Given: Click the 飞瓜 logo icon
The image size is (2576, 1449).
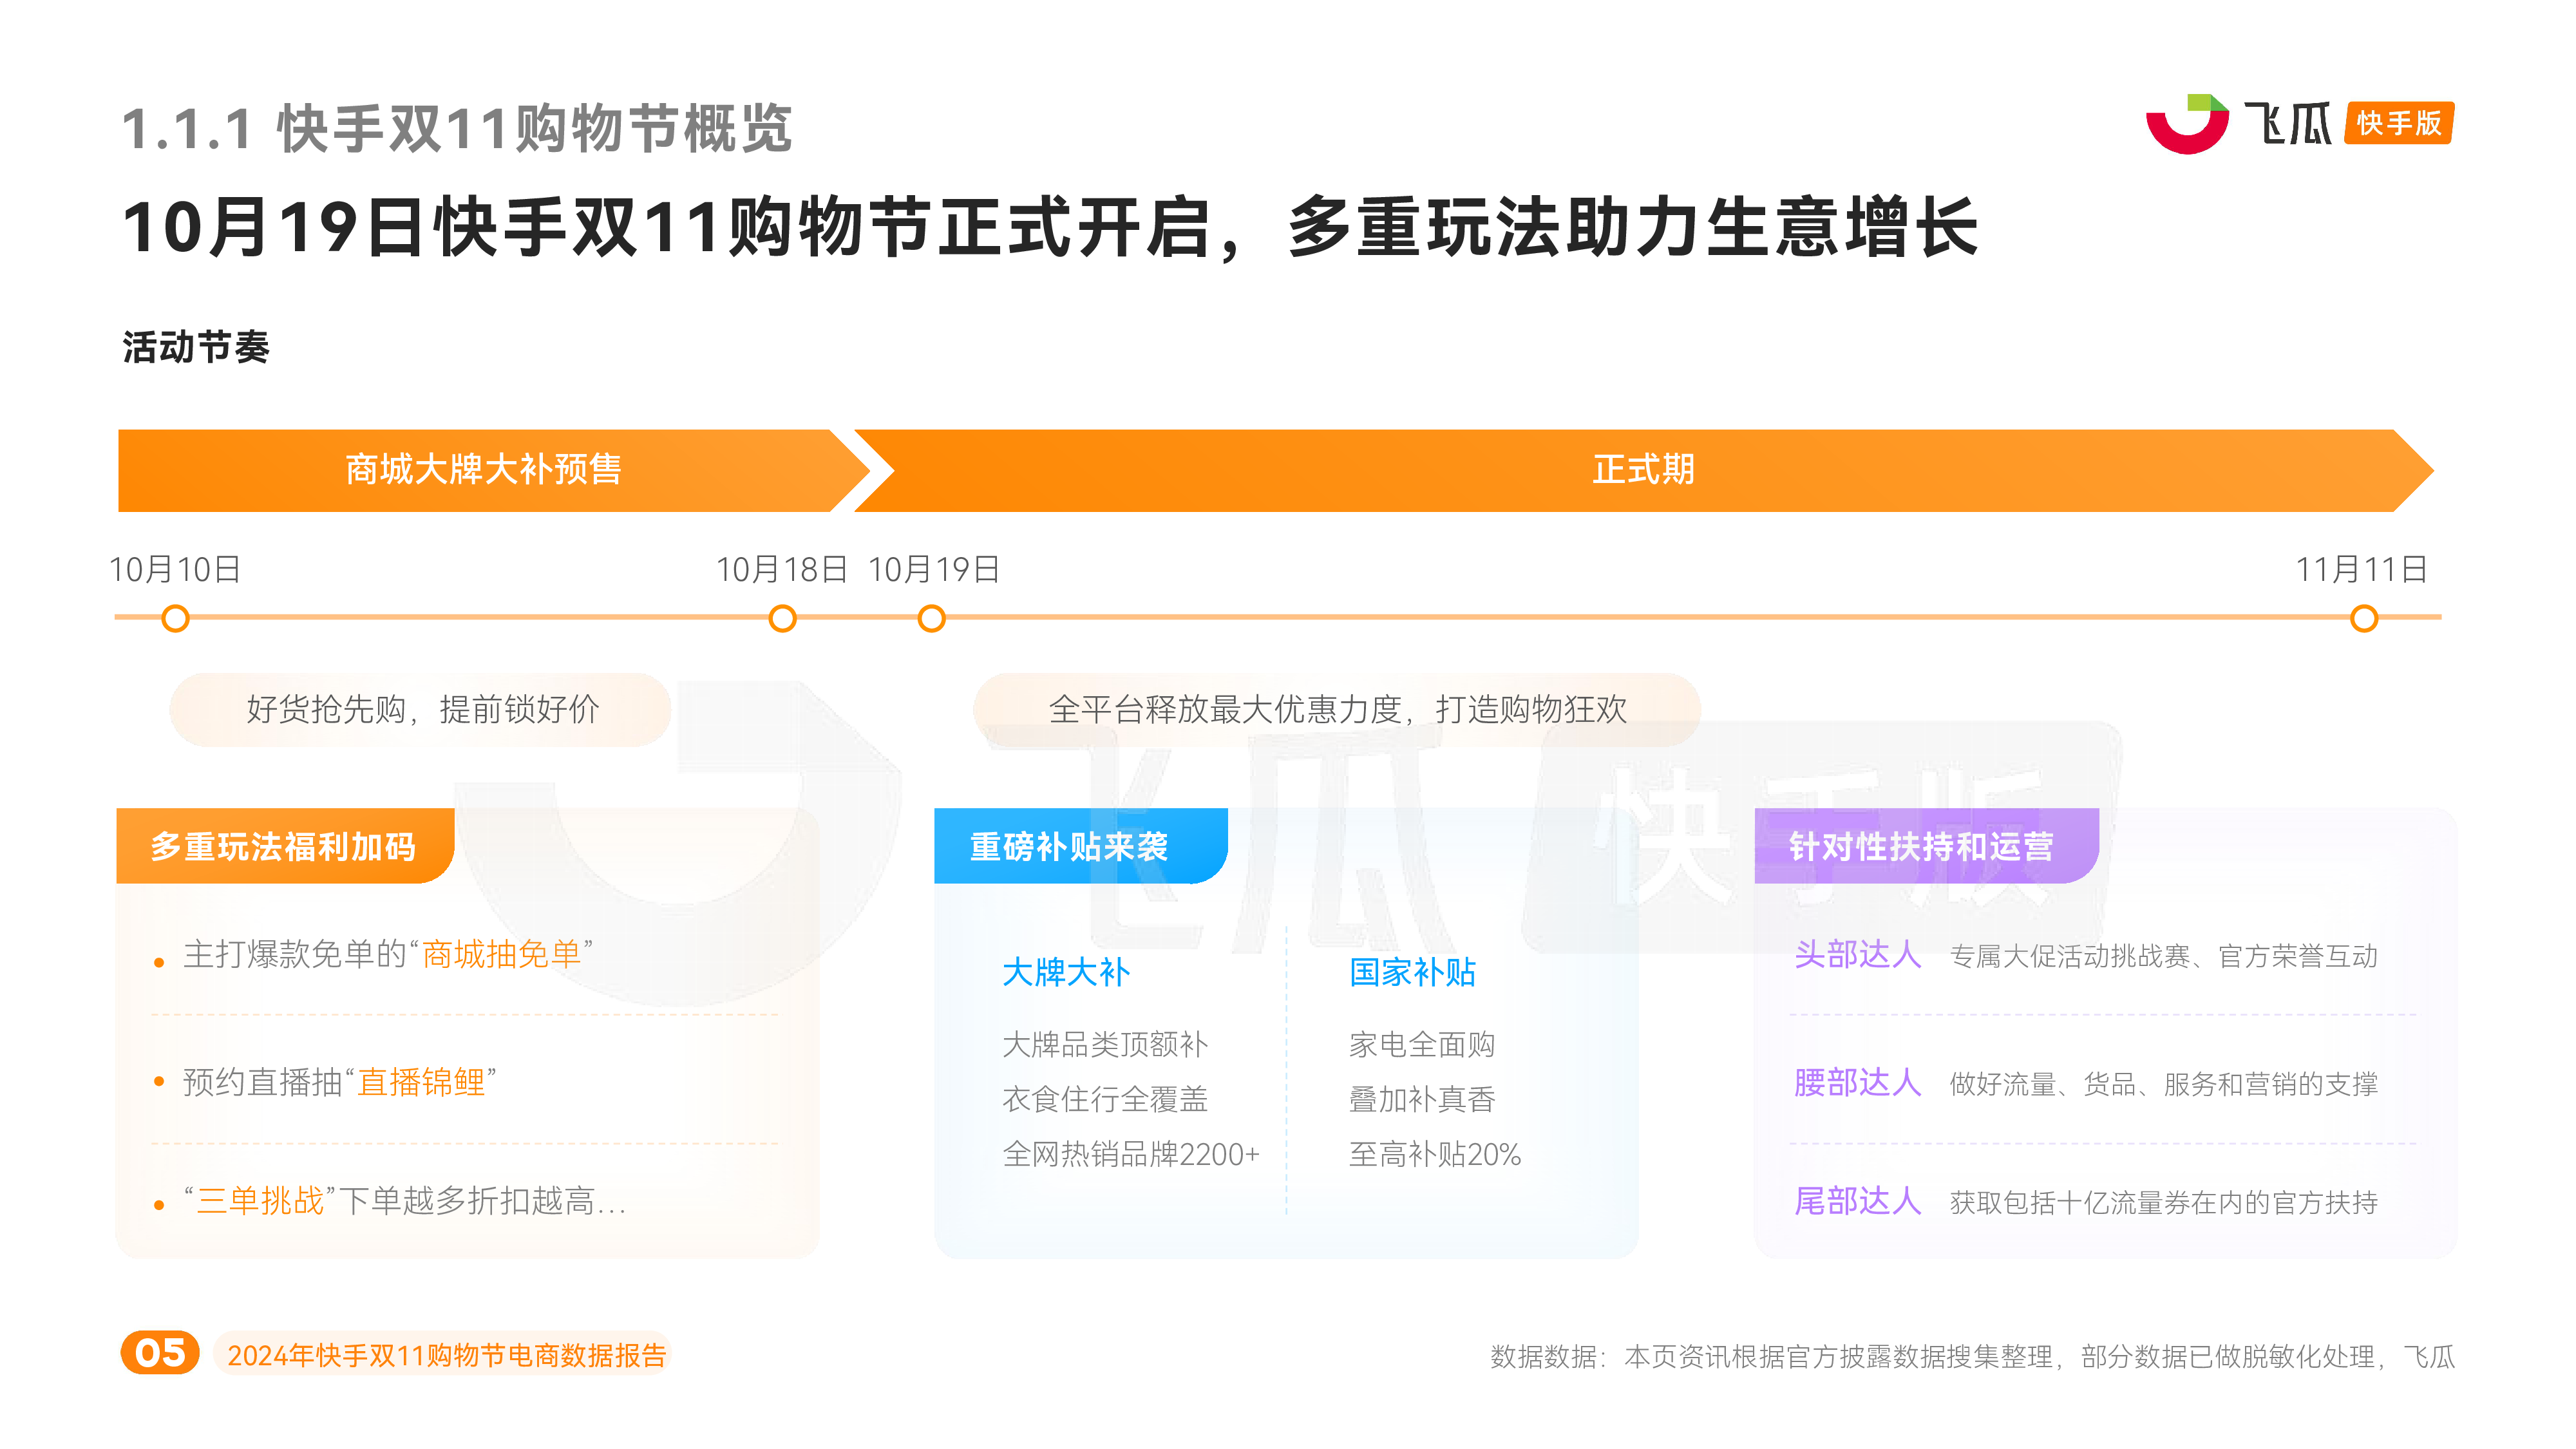Looking at the screenshot, I should (2187, 124).
